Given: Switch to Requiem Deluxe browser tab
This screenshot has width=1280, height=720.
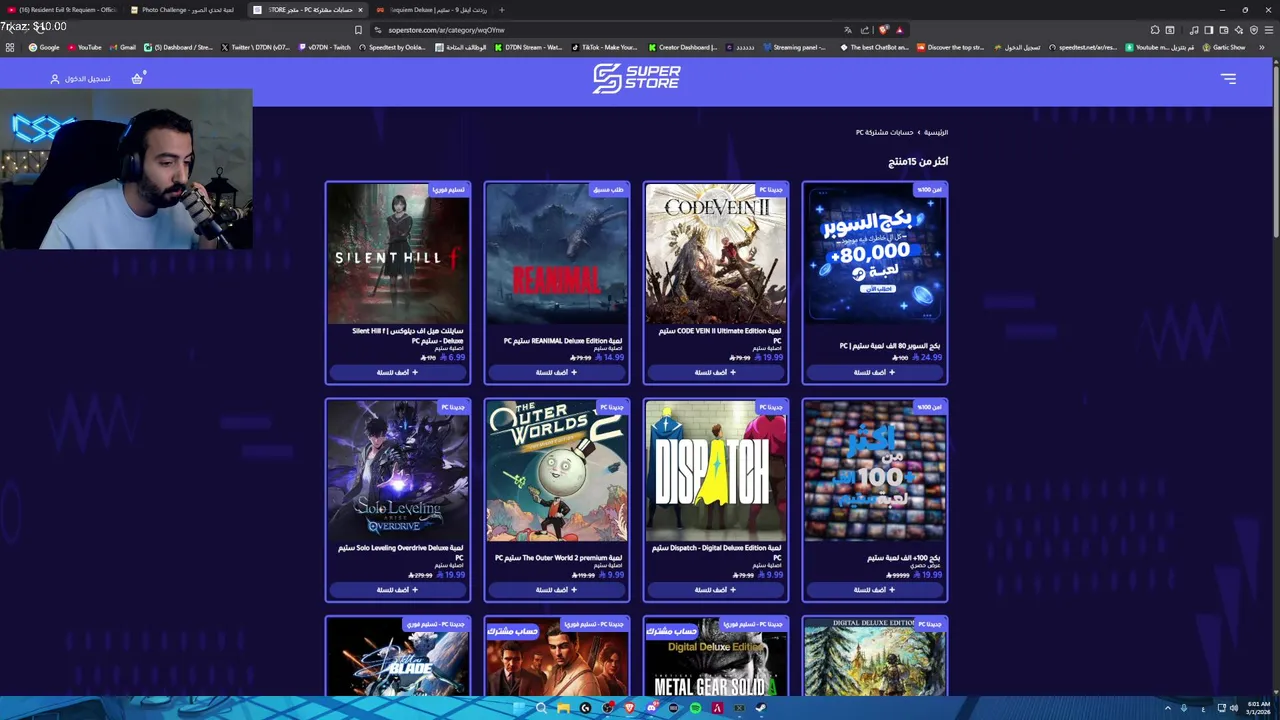Looking at the screenshot, I should click(430, 10).
